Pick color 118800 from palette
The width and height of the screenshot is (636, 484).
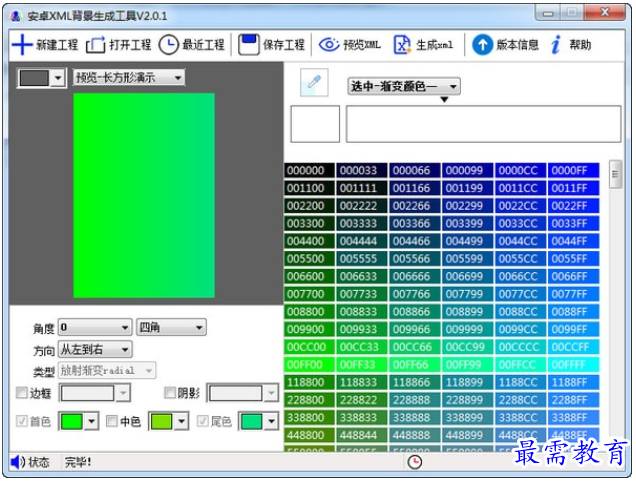pos(309,383)
